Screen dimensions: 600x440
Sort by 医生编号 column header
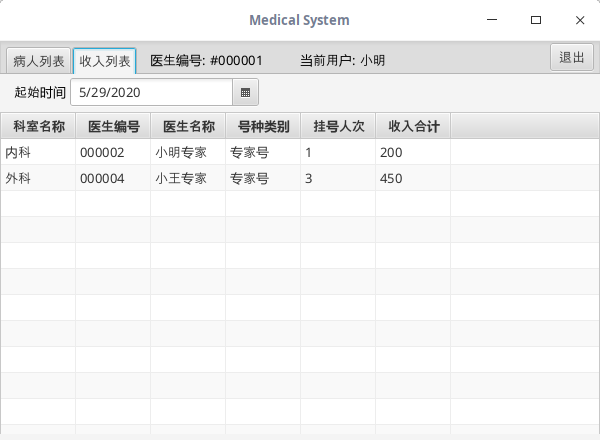pyautogui.click(x=113, y=126)
